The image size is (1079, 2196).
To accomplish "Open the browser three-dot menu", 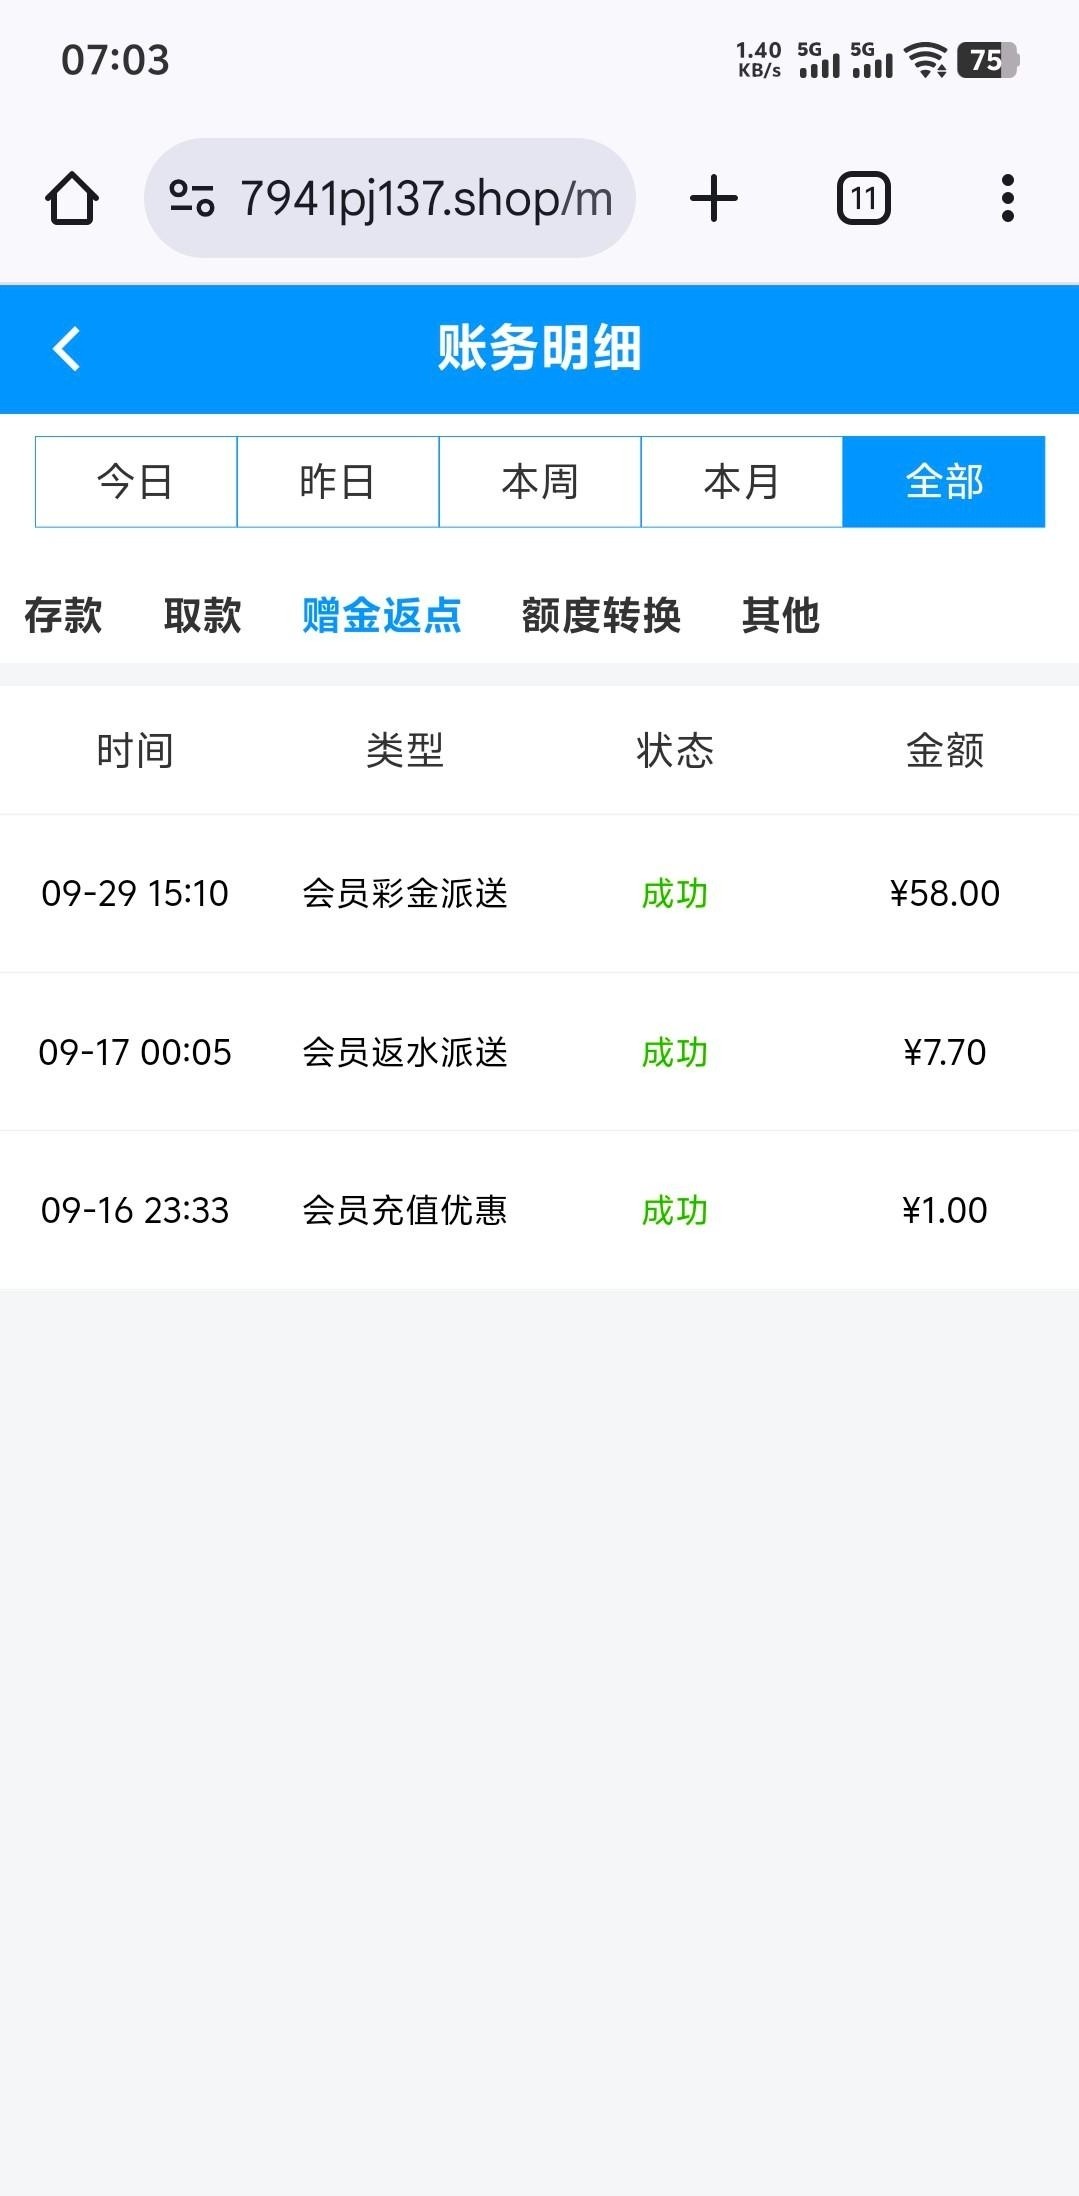I will pyautogui.click(x=1007, y=198).
